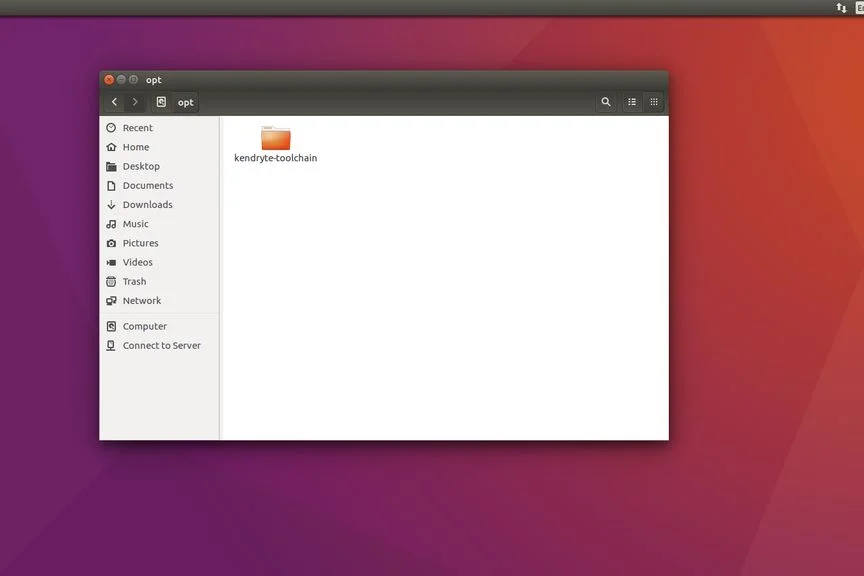Image resolution: width=864 pixels, height=576 pixels.
Task: Click the Desktop folder icon in sidebar
Action: (x=111, y=166)
